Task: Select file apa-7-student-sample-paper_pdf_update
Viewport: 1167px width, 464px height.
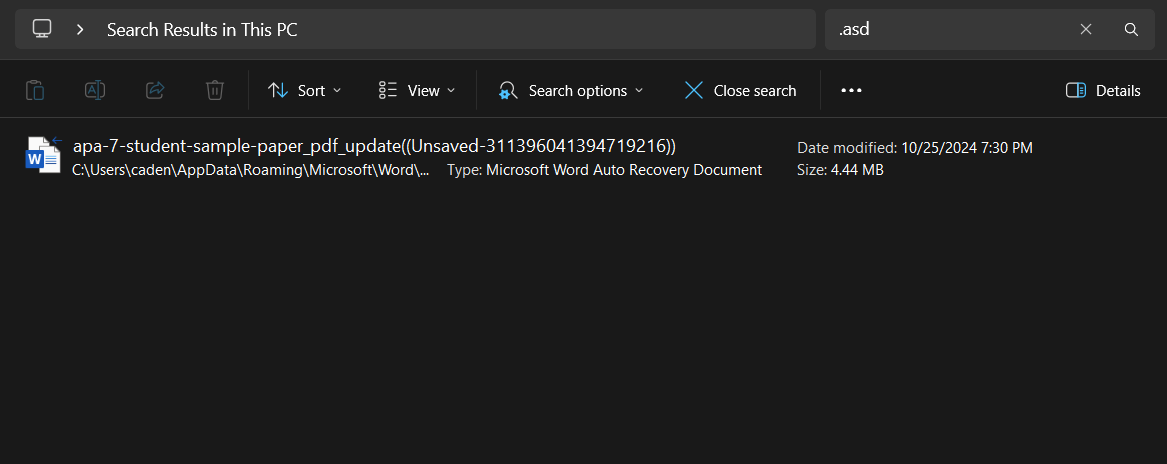Action: pyautogui.click(x=374, y=145)
